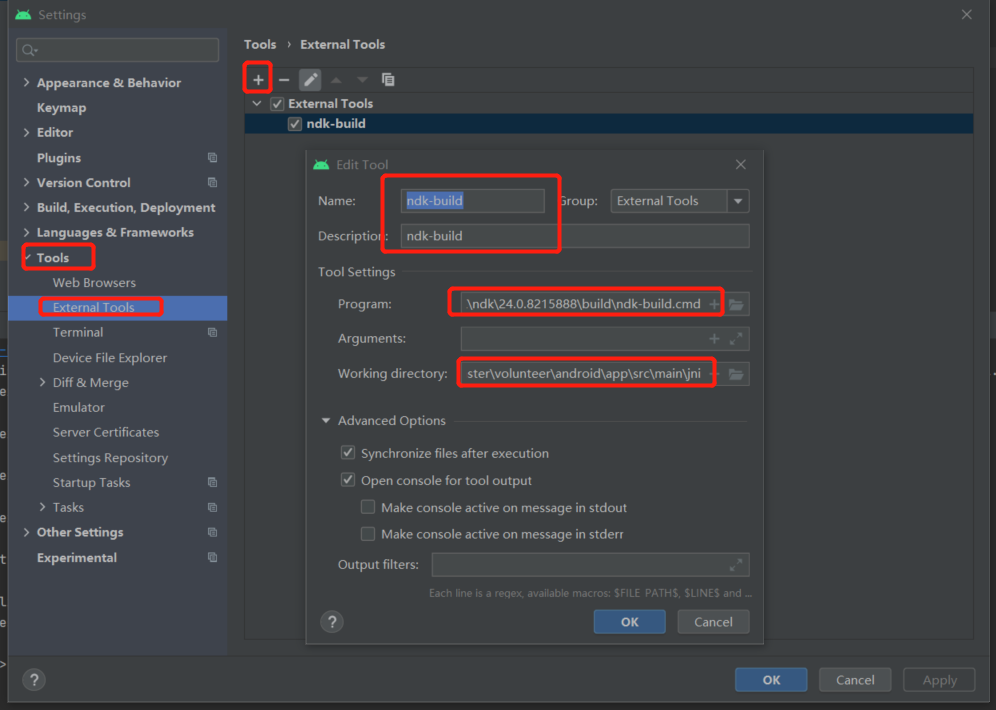Screen dimensions: 996x710
Task: Click the insert macro plus for Arguments
Action: point(716,338)
